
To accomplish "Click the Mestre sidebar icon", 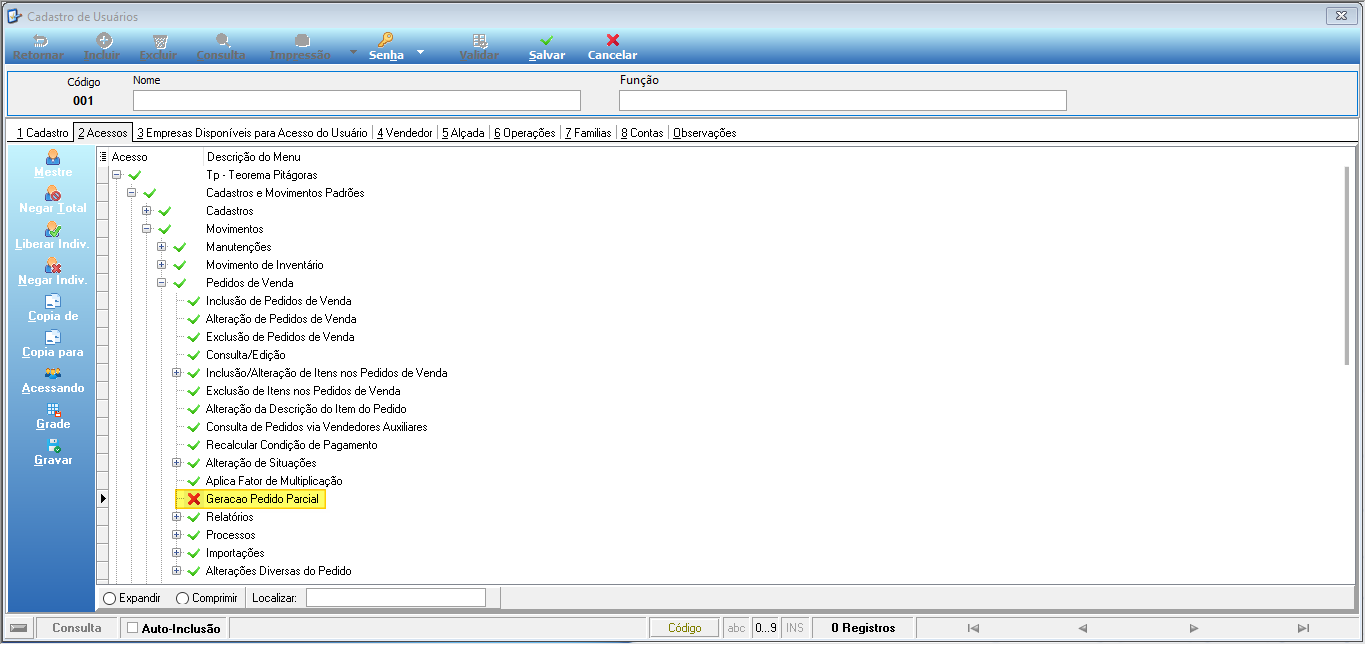I will click(53, 157).
